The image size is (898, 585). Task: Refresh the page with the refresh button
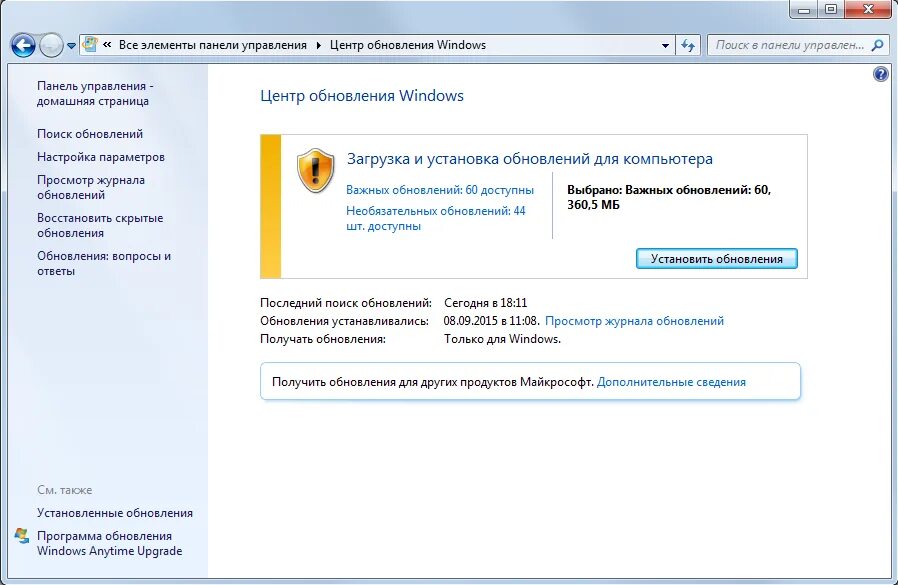(x=688, y=45)
